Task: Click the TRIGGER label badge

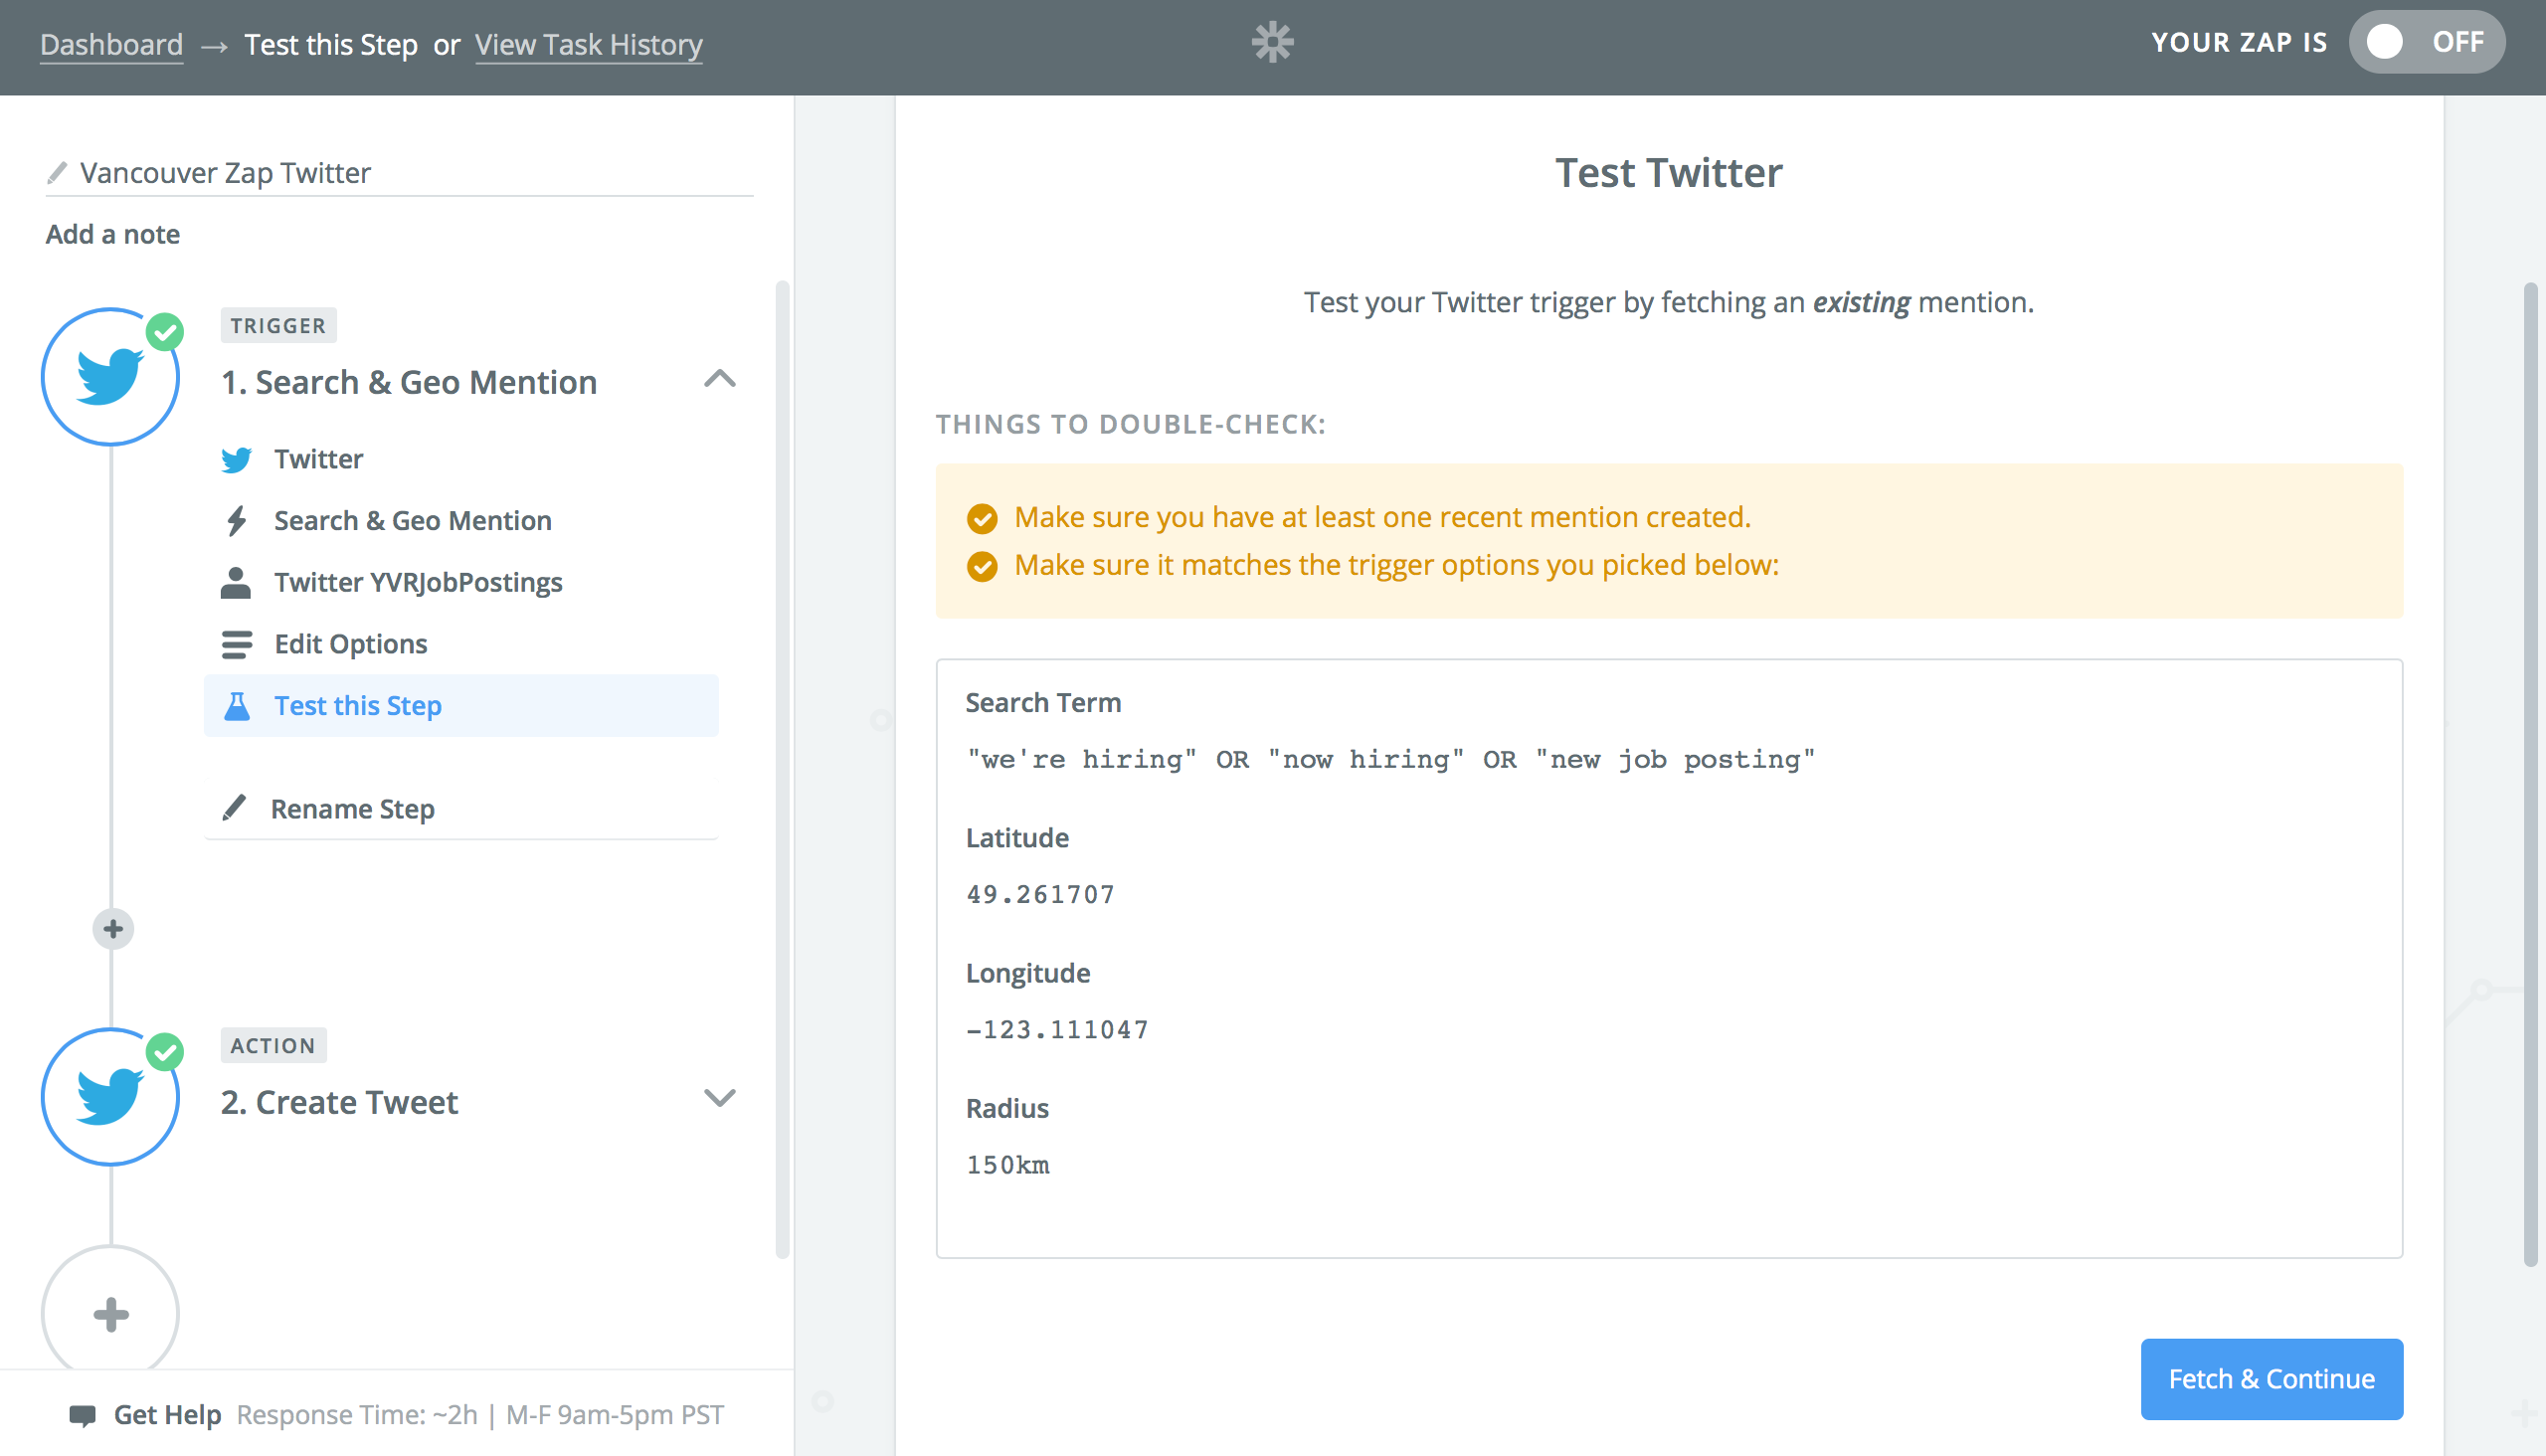Action: [278, 326]
